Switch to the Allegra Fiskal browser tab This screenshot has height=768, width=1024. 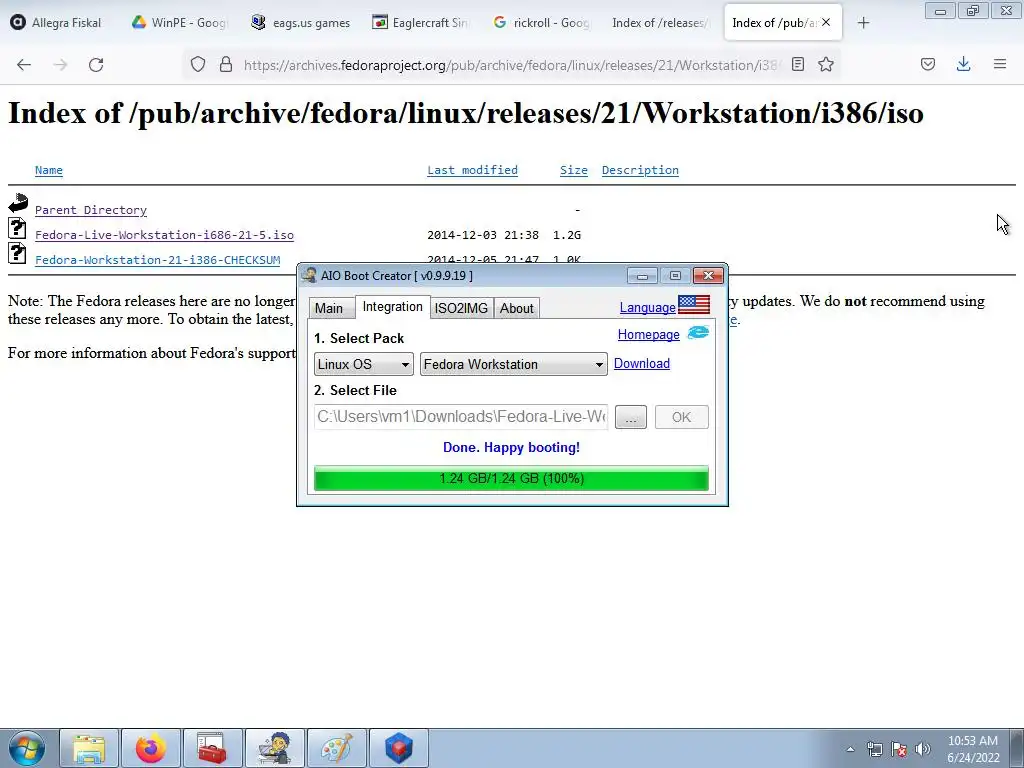click(57, 23)
